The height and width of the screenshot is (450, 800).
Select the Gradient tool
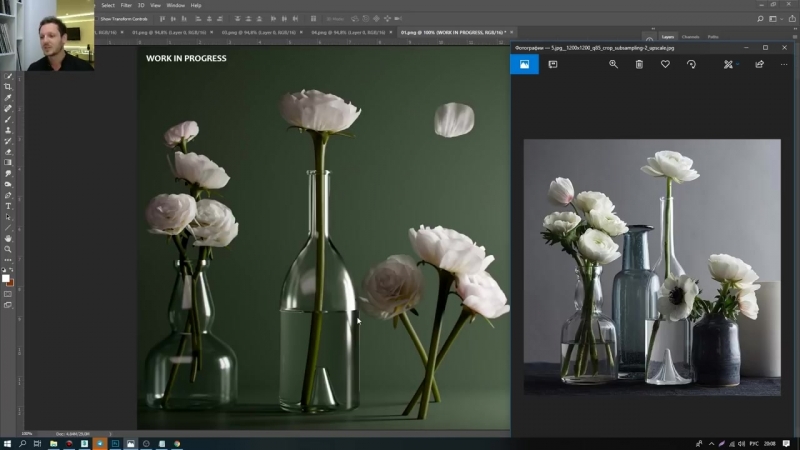(x=8, y=162)
